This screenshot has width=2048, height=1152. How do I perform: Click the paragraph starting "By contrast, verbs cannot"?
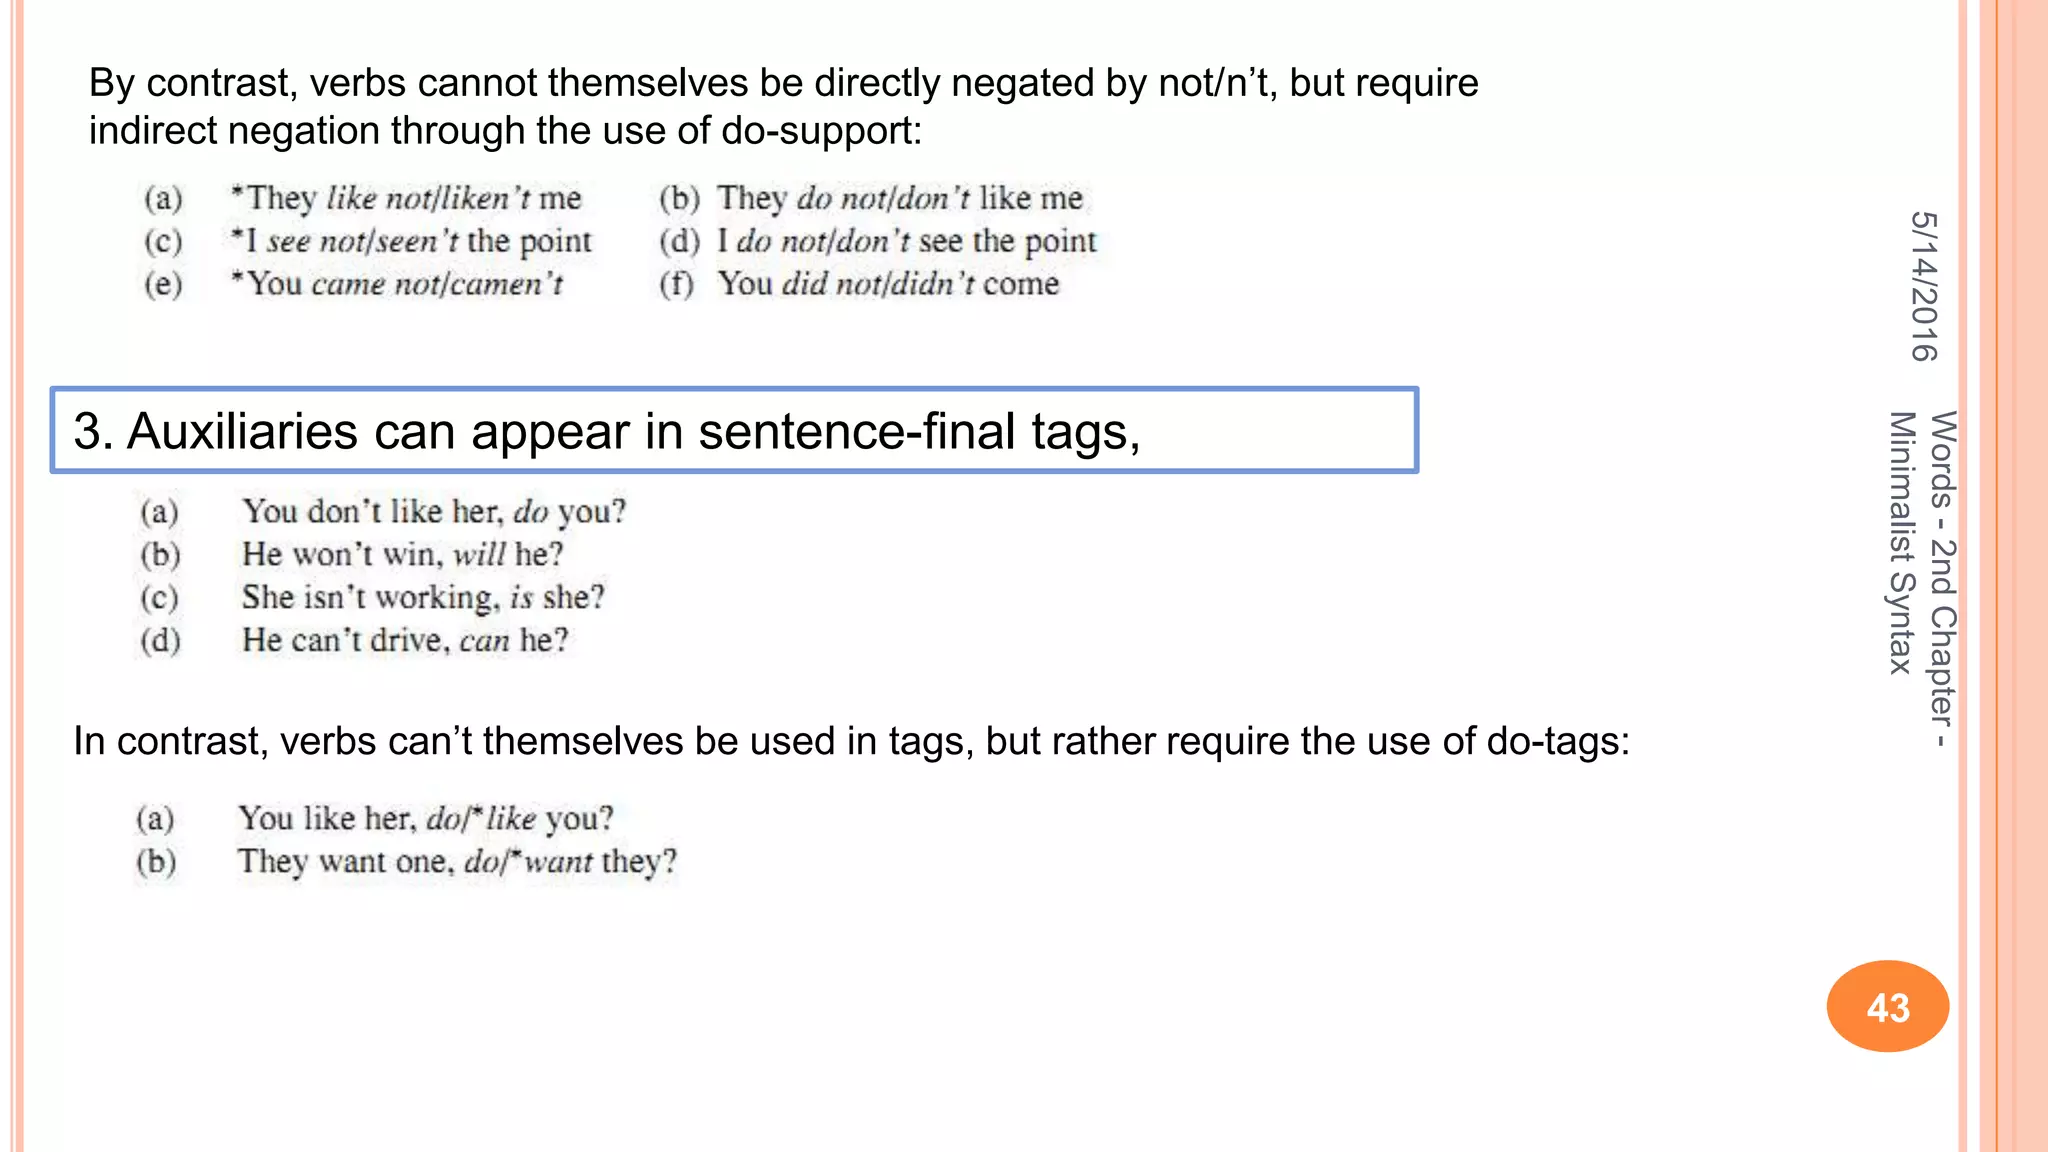point(783,106)
